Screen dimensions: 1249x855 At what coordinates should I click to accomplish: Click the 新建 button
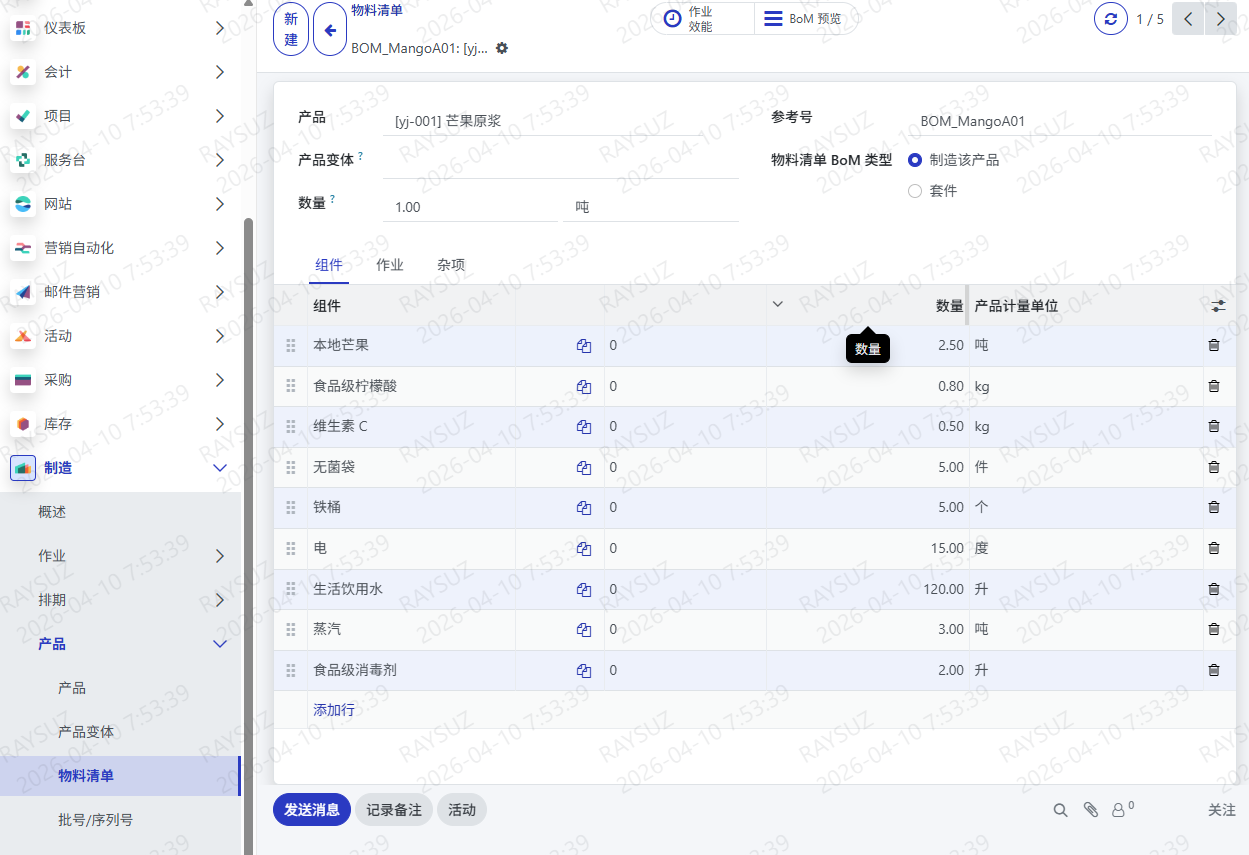pyautogui.click(x=291, y=29)
